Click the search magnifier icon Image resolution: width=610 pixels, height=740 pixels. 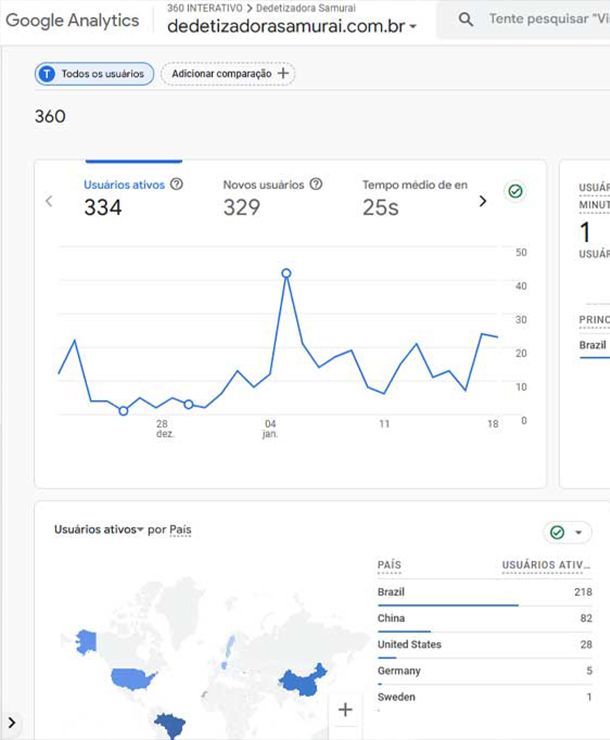465,20
